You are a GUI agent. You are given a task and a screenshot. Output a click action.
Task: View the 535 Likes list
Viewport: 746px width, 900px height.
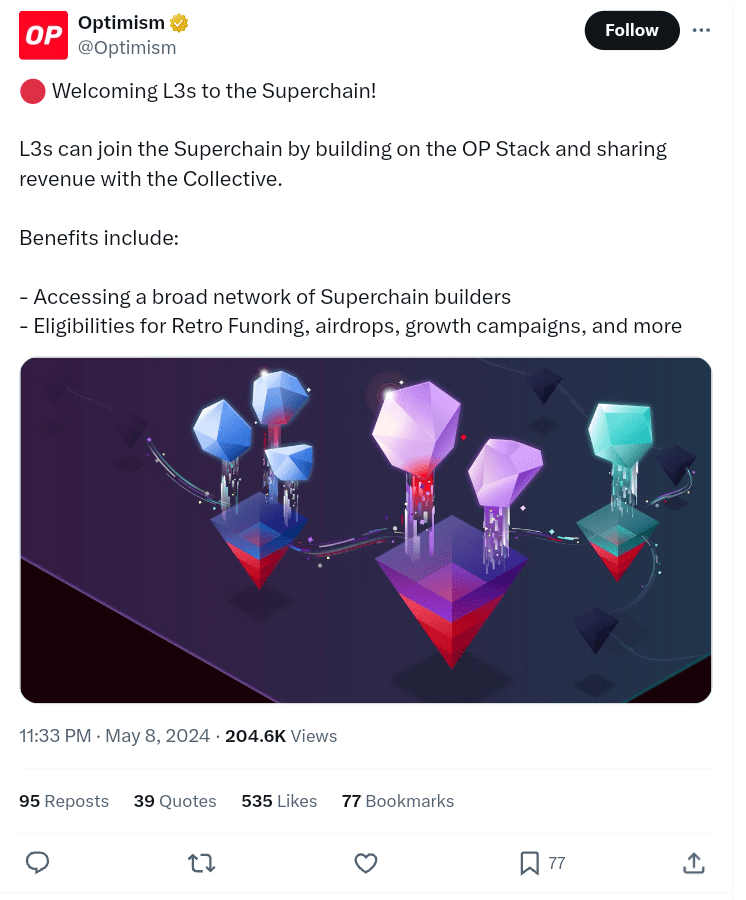click(x=279, y=801)
